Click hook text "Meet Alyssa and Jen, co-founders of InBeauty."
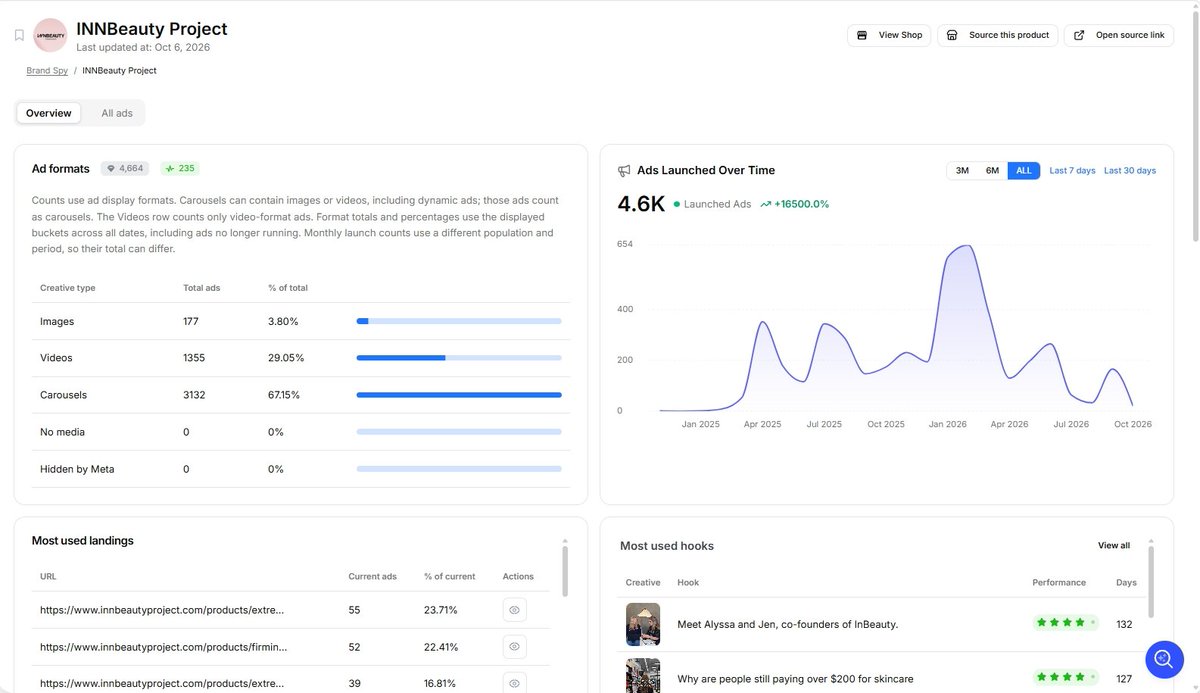 coord(788,624)
